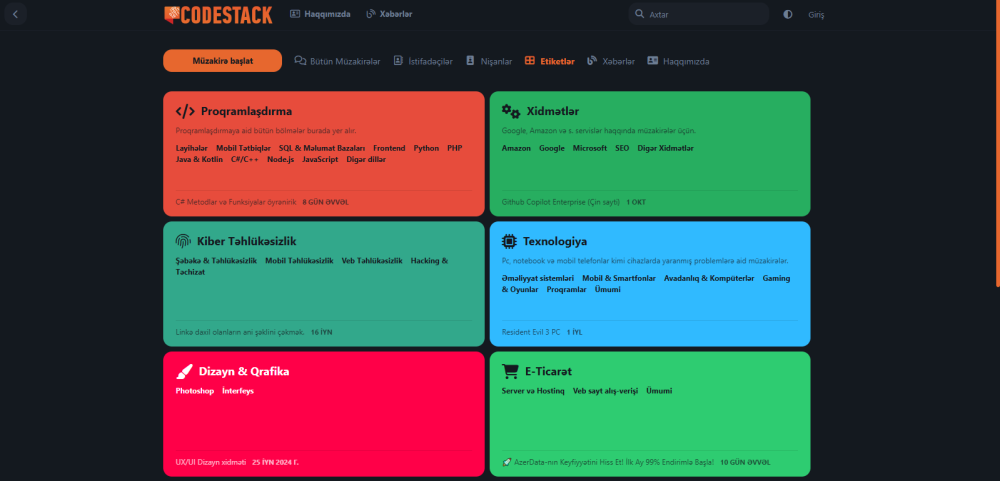Click the Dizayn & Qrafika brush icon
The width and height of the screenshot is (1000, 481).
click(184, 371)
